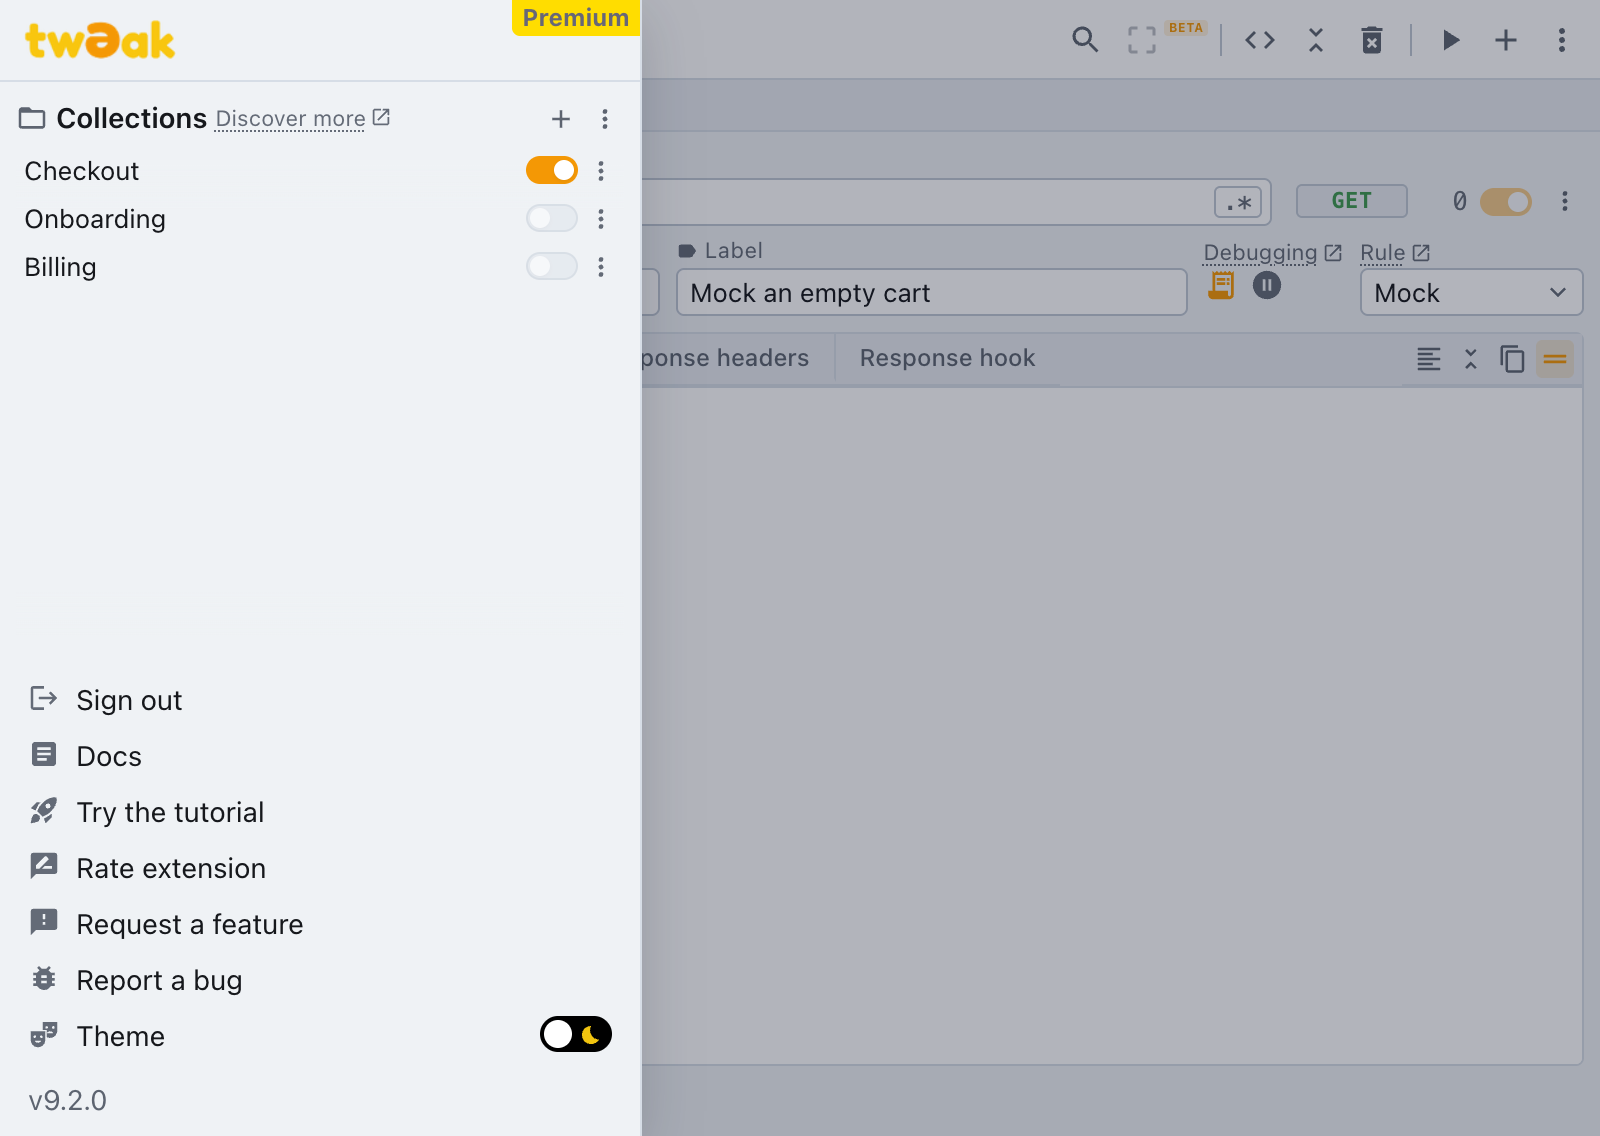This screenshot has height=1136, width=1600.
Task: Click the delete all rules trash icon
Action: point(1372,40)
